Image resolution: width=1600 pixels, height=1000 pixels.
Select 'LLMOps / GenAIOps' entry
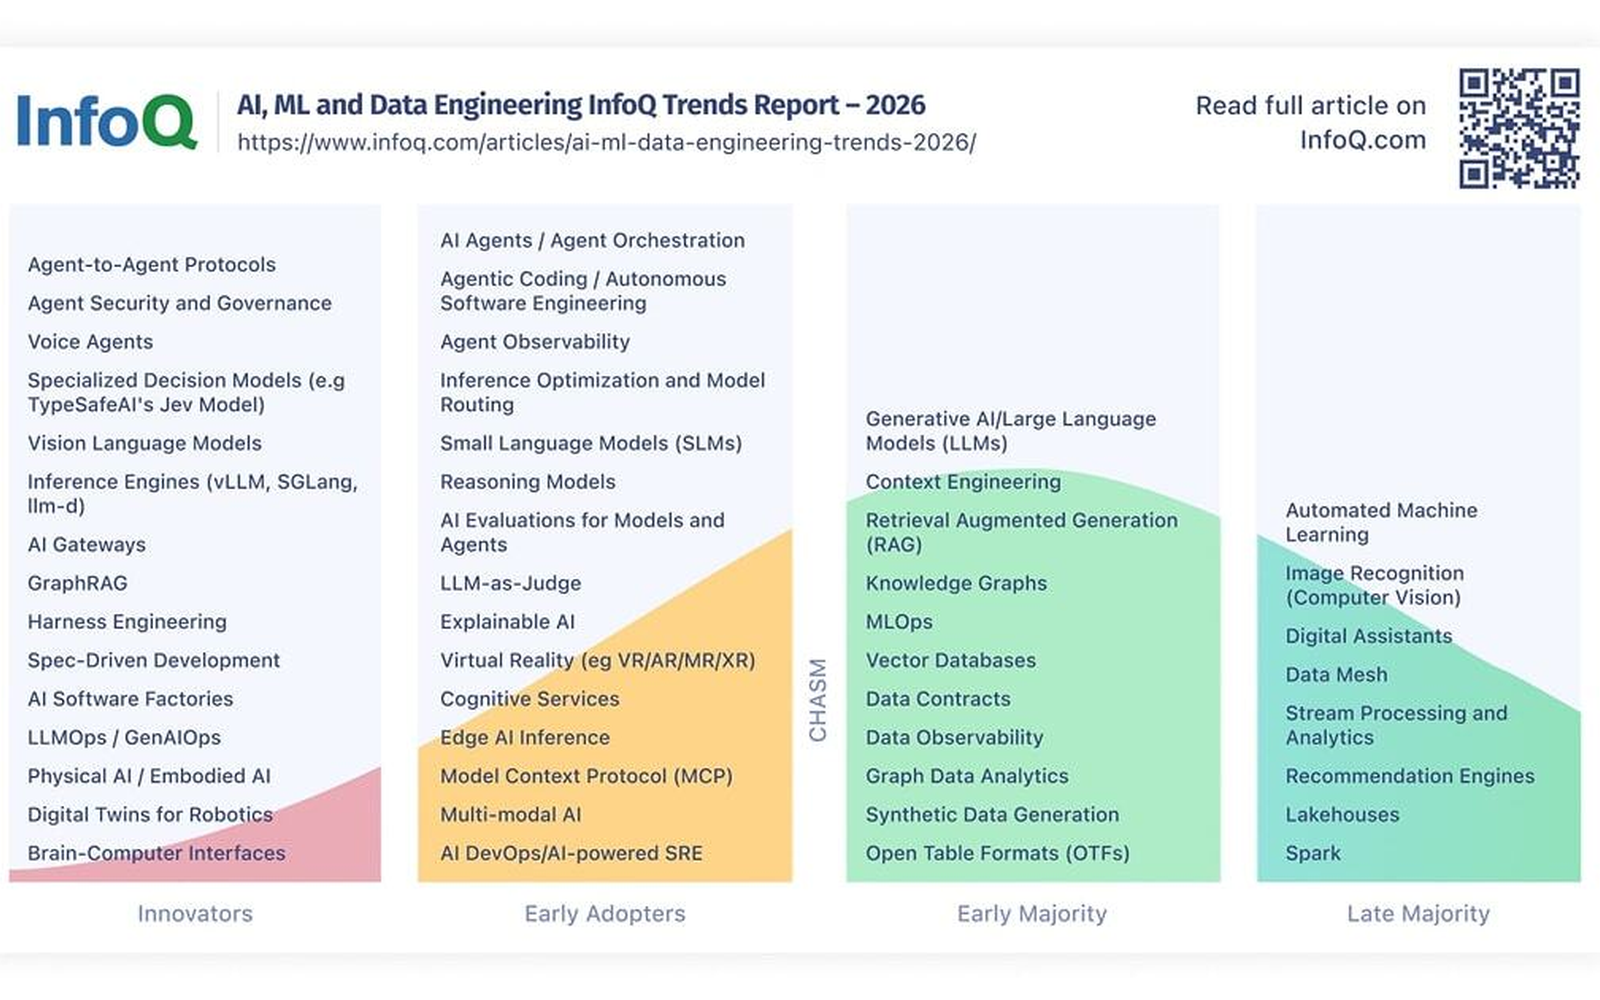(x=125, y=738)
